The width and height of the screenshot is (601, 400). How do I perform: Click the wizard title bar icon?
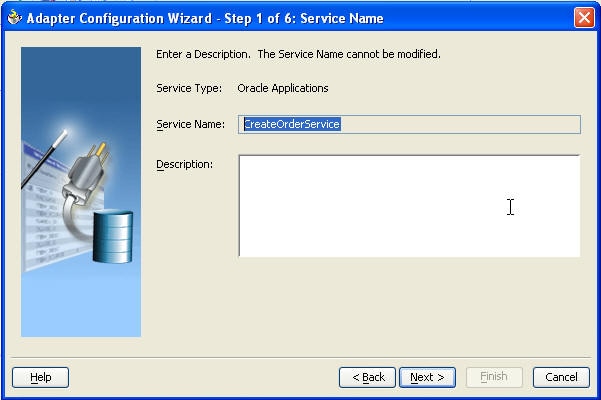point(15,17)
